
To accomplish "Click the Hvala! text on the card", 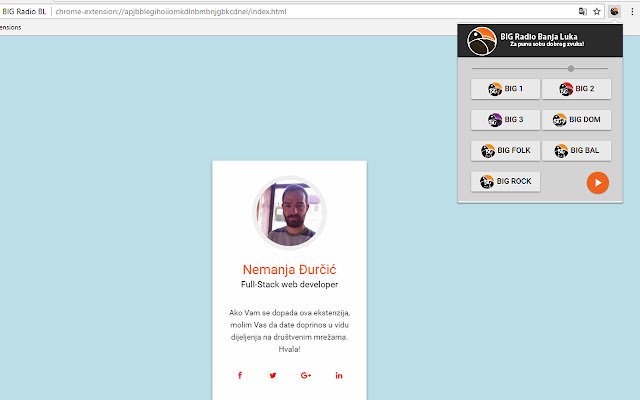I will [x=289, y=349].
